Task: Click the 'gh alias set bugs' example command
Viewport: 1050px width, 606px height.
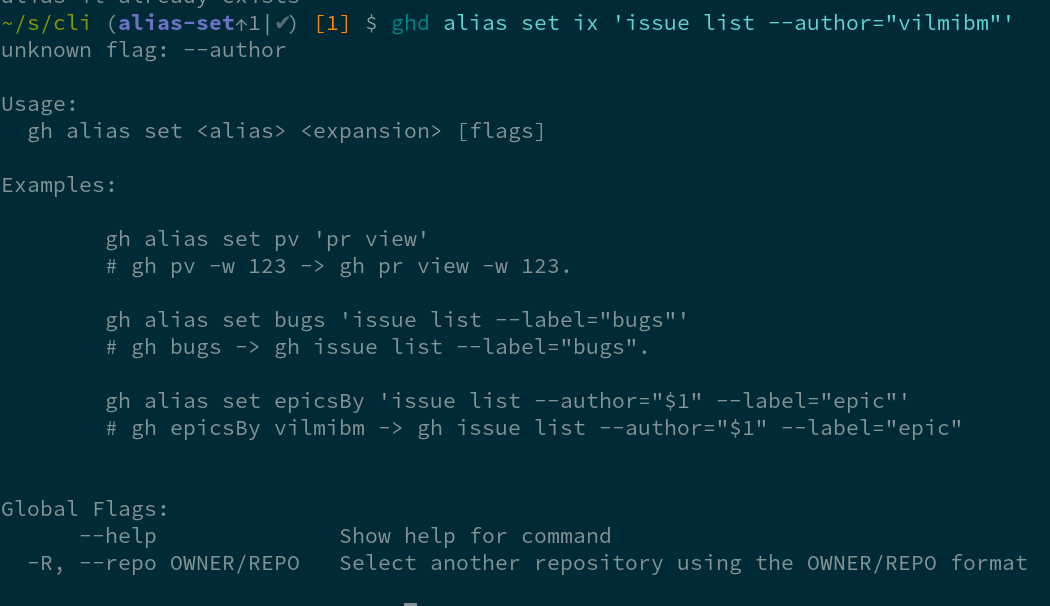Action: (396, 320)
